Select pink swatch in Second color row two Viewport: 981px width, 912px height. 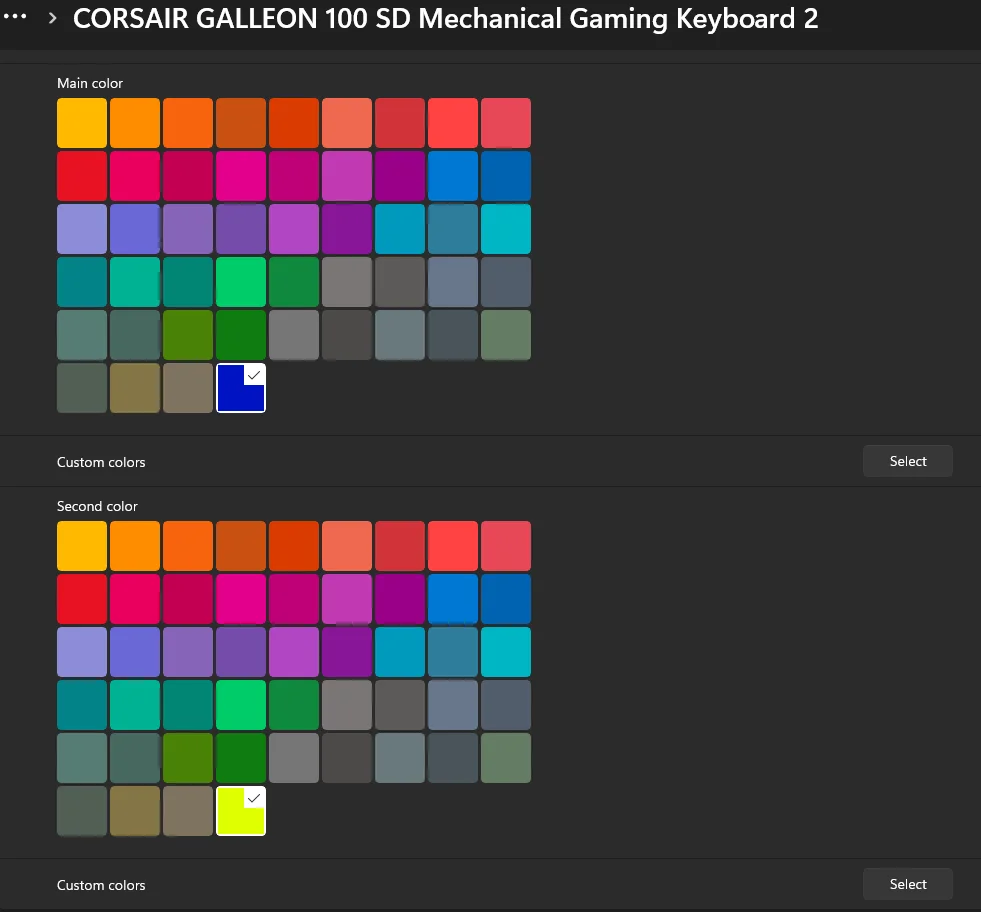[134, 598]
